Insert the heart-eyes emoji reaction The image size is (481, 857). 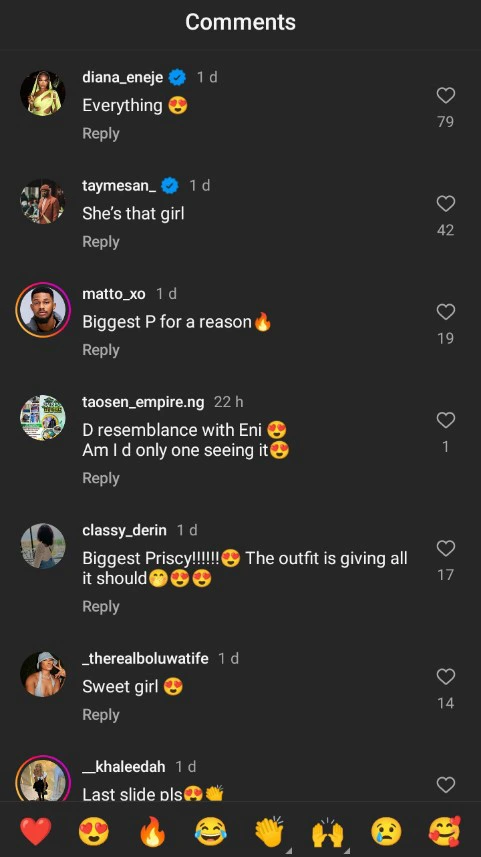click(x=93, y=831)
